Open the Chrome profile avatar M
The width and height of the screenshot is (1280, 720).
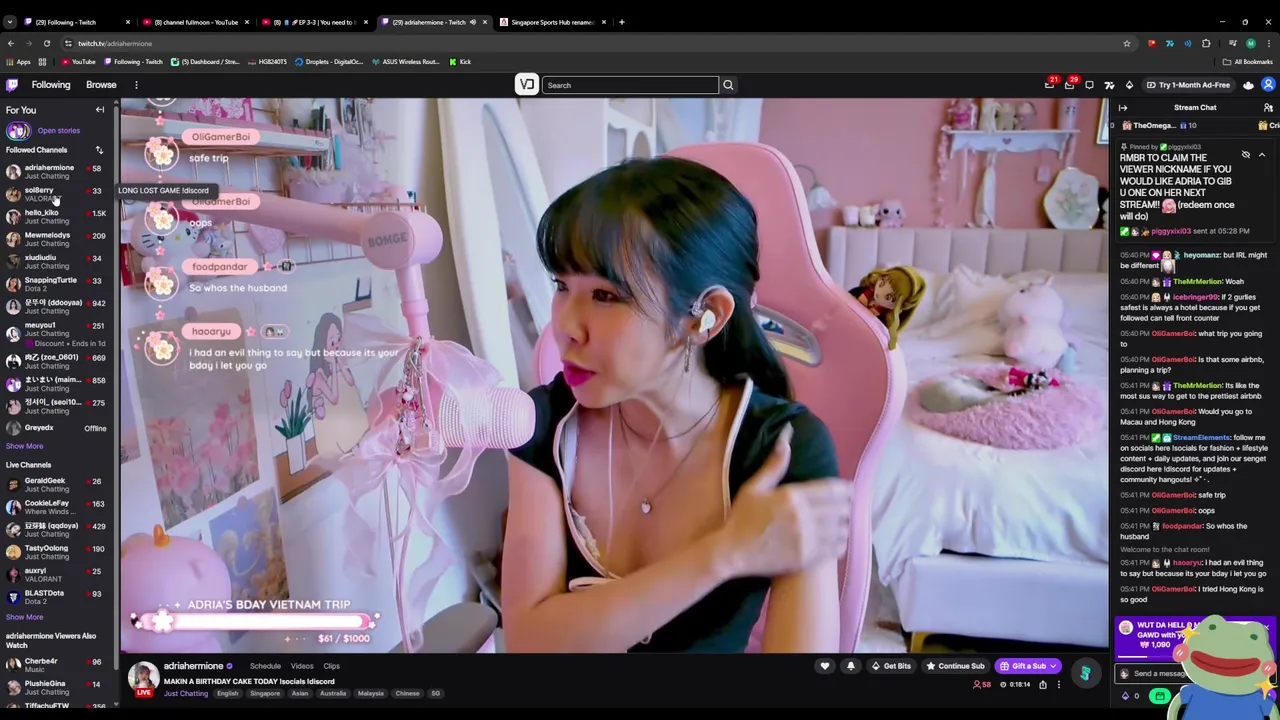click(1250, 43)
